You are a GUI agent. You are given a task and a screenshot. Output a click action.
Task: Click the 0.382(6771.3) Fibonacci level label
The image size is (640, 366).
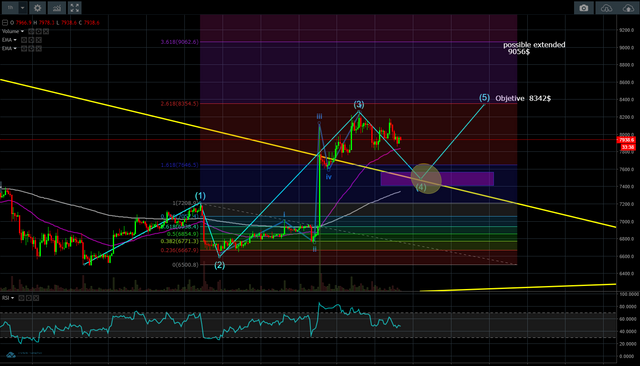(x=180, y=242)
